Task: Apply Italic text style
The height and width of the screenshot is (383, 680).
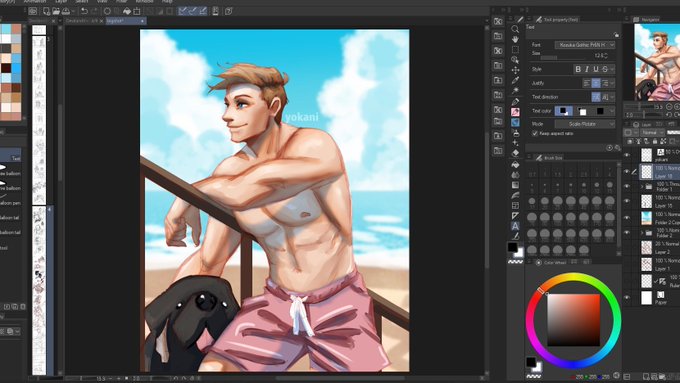Action: 587,69
